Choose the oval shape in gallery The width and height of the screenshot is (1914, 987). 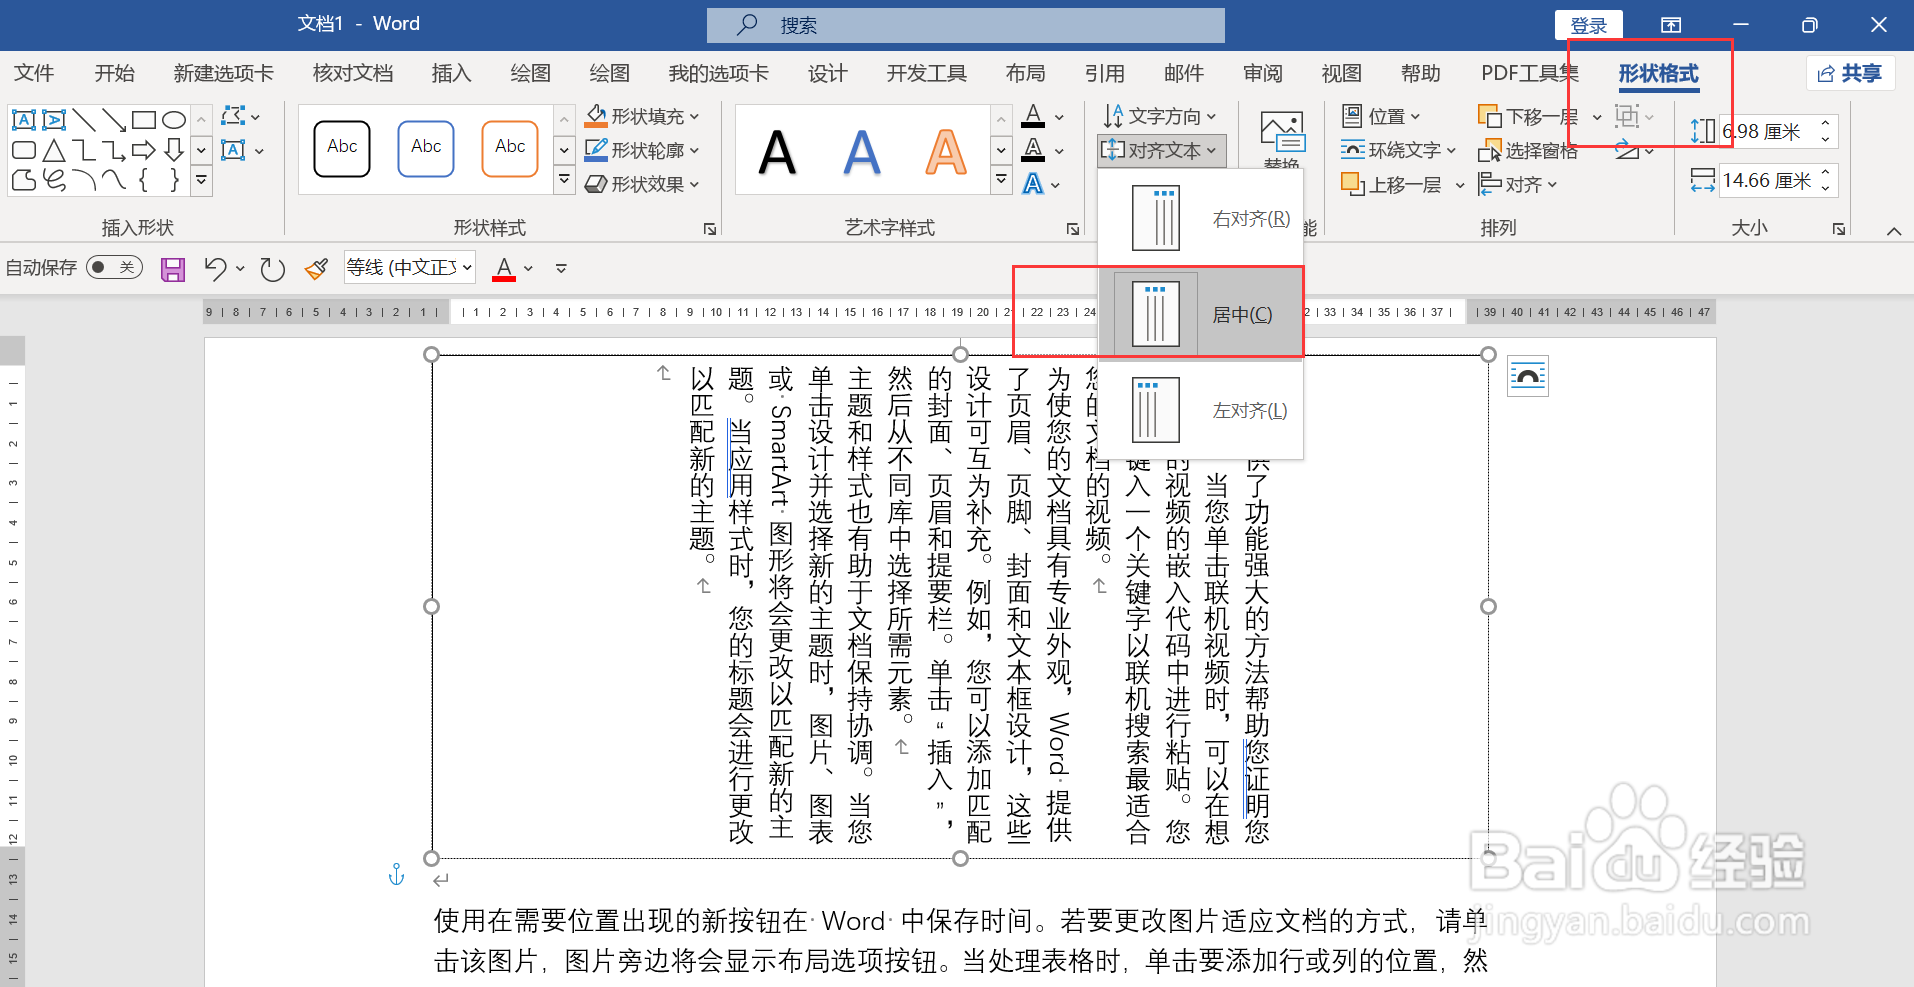point(174,120)
